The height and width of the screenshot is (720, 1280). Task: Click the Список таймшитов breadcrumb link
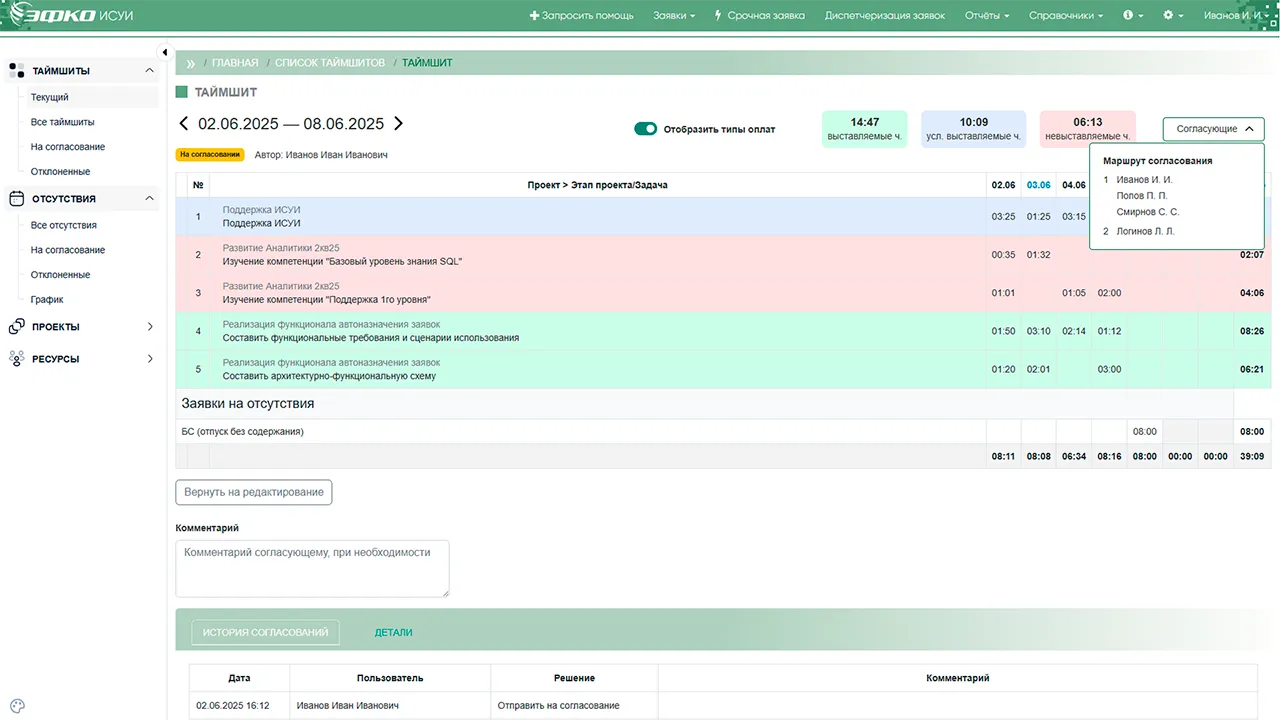pos(330,63)
